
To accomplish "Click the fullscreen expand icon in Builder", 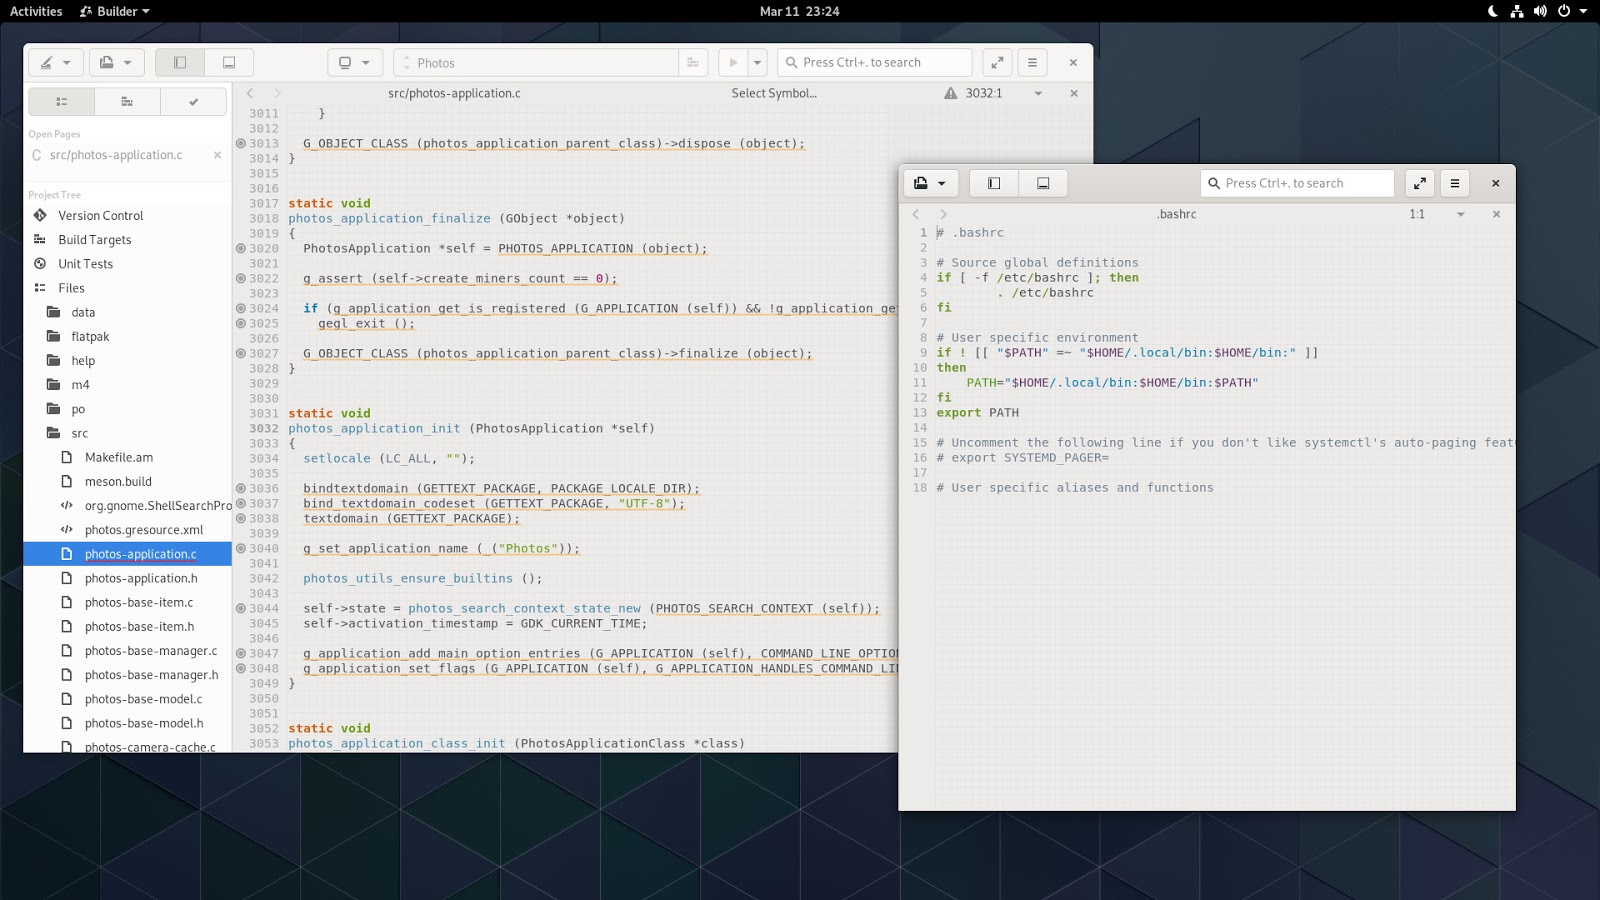I will point(996,62).
